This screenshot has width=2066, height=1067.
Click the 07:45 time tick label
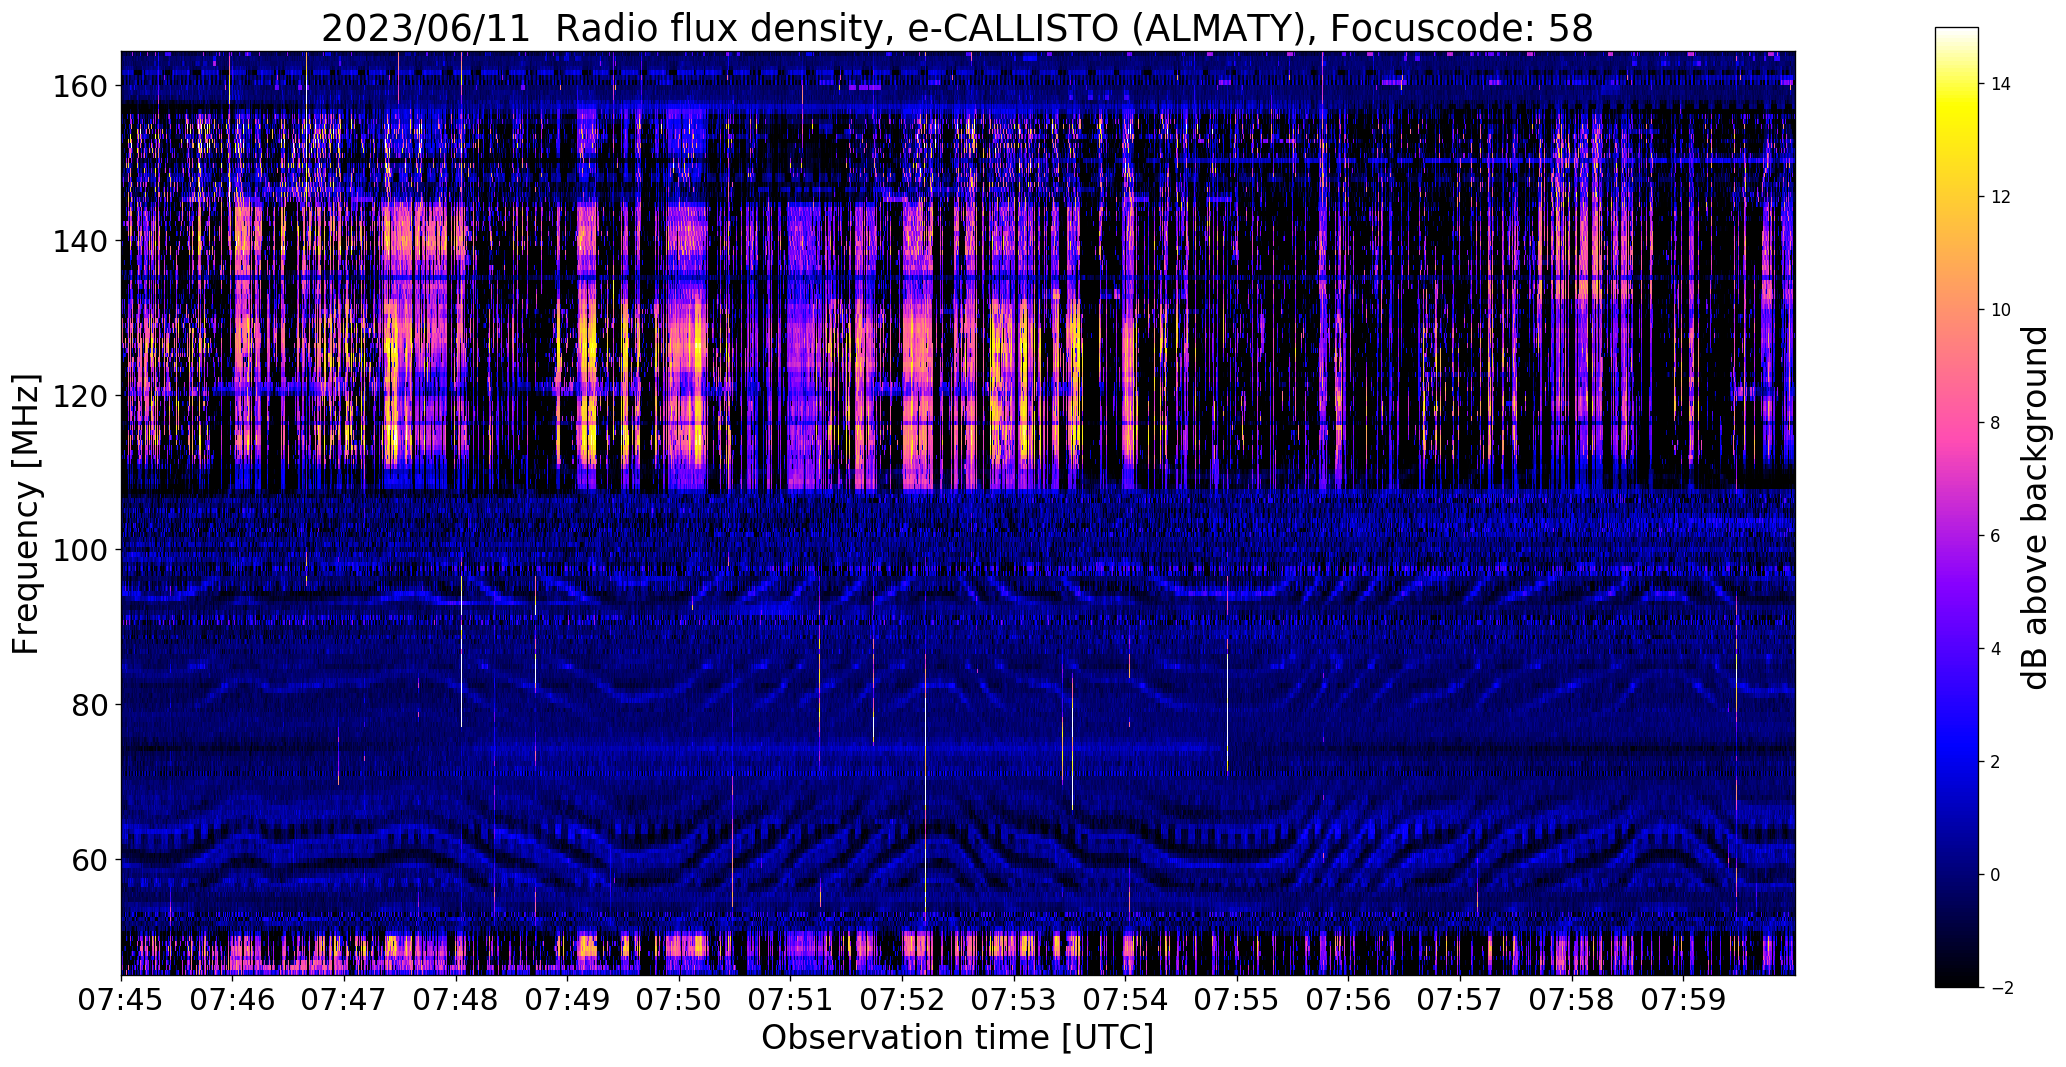pos(121,1000)
